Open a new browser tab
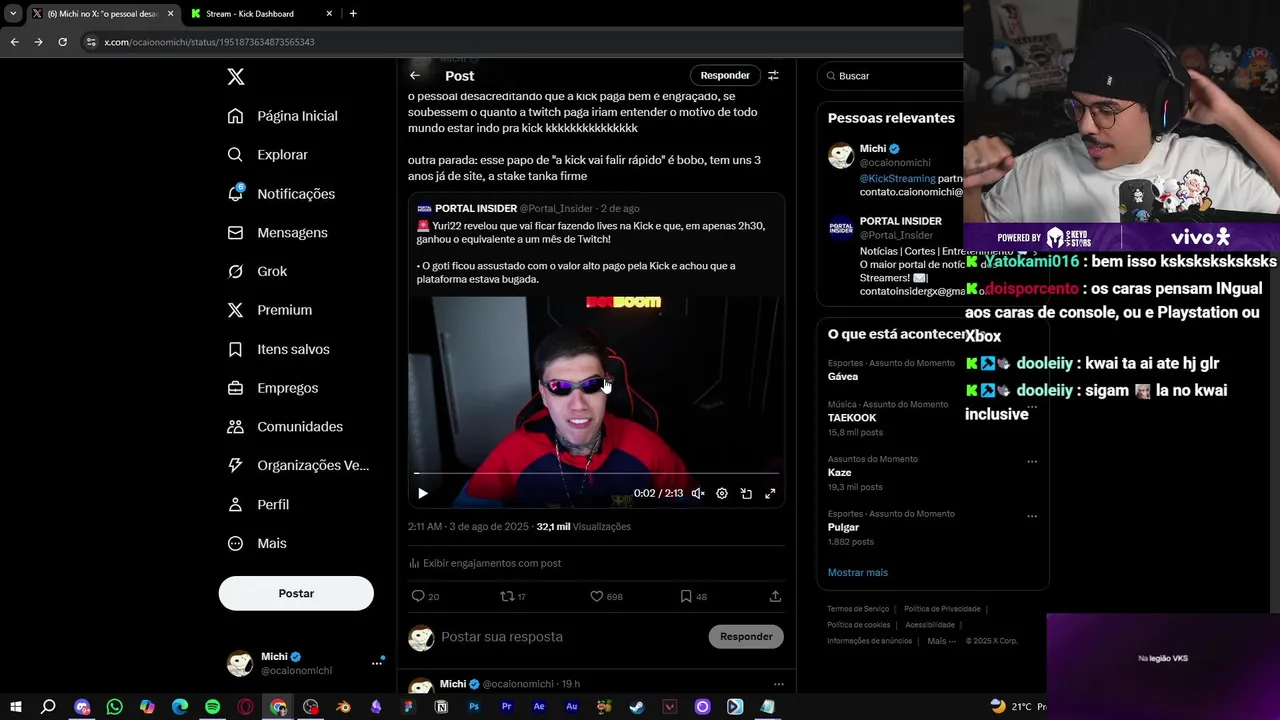This screenshot has height=720, width=1280. click(x=353, y=14)
